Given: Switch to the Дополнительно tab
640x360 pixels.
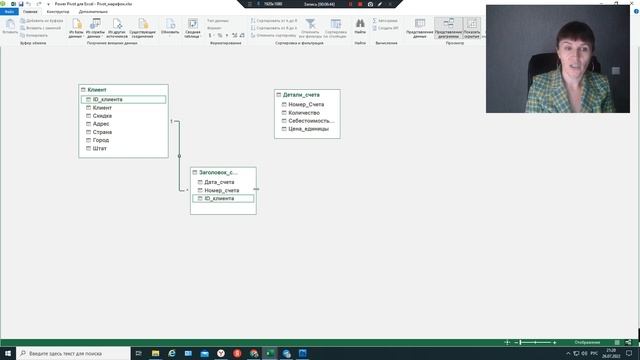Looking at the screenshot, I should tap(93, 12).
